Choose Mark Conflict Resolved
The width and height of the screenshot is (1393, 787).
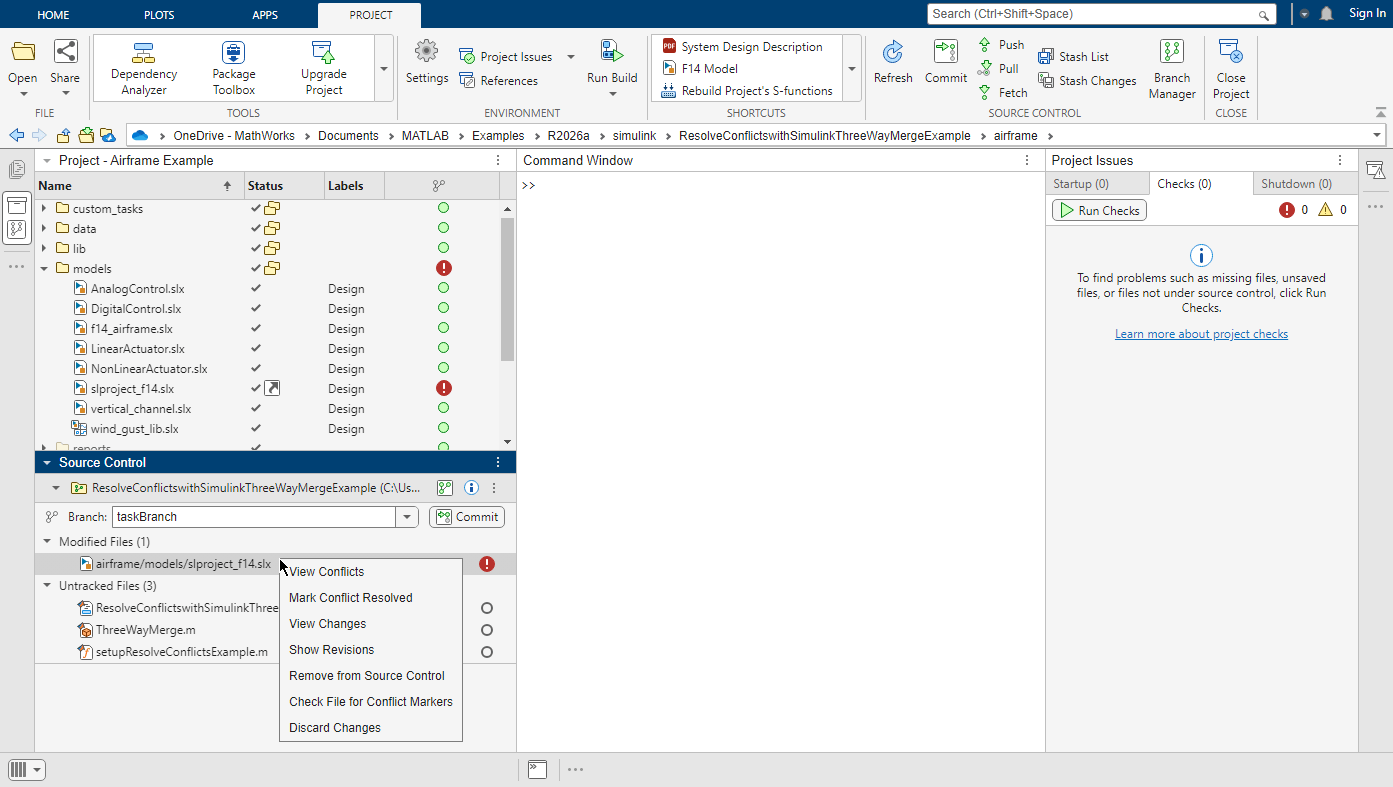[371, 598]
